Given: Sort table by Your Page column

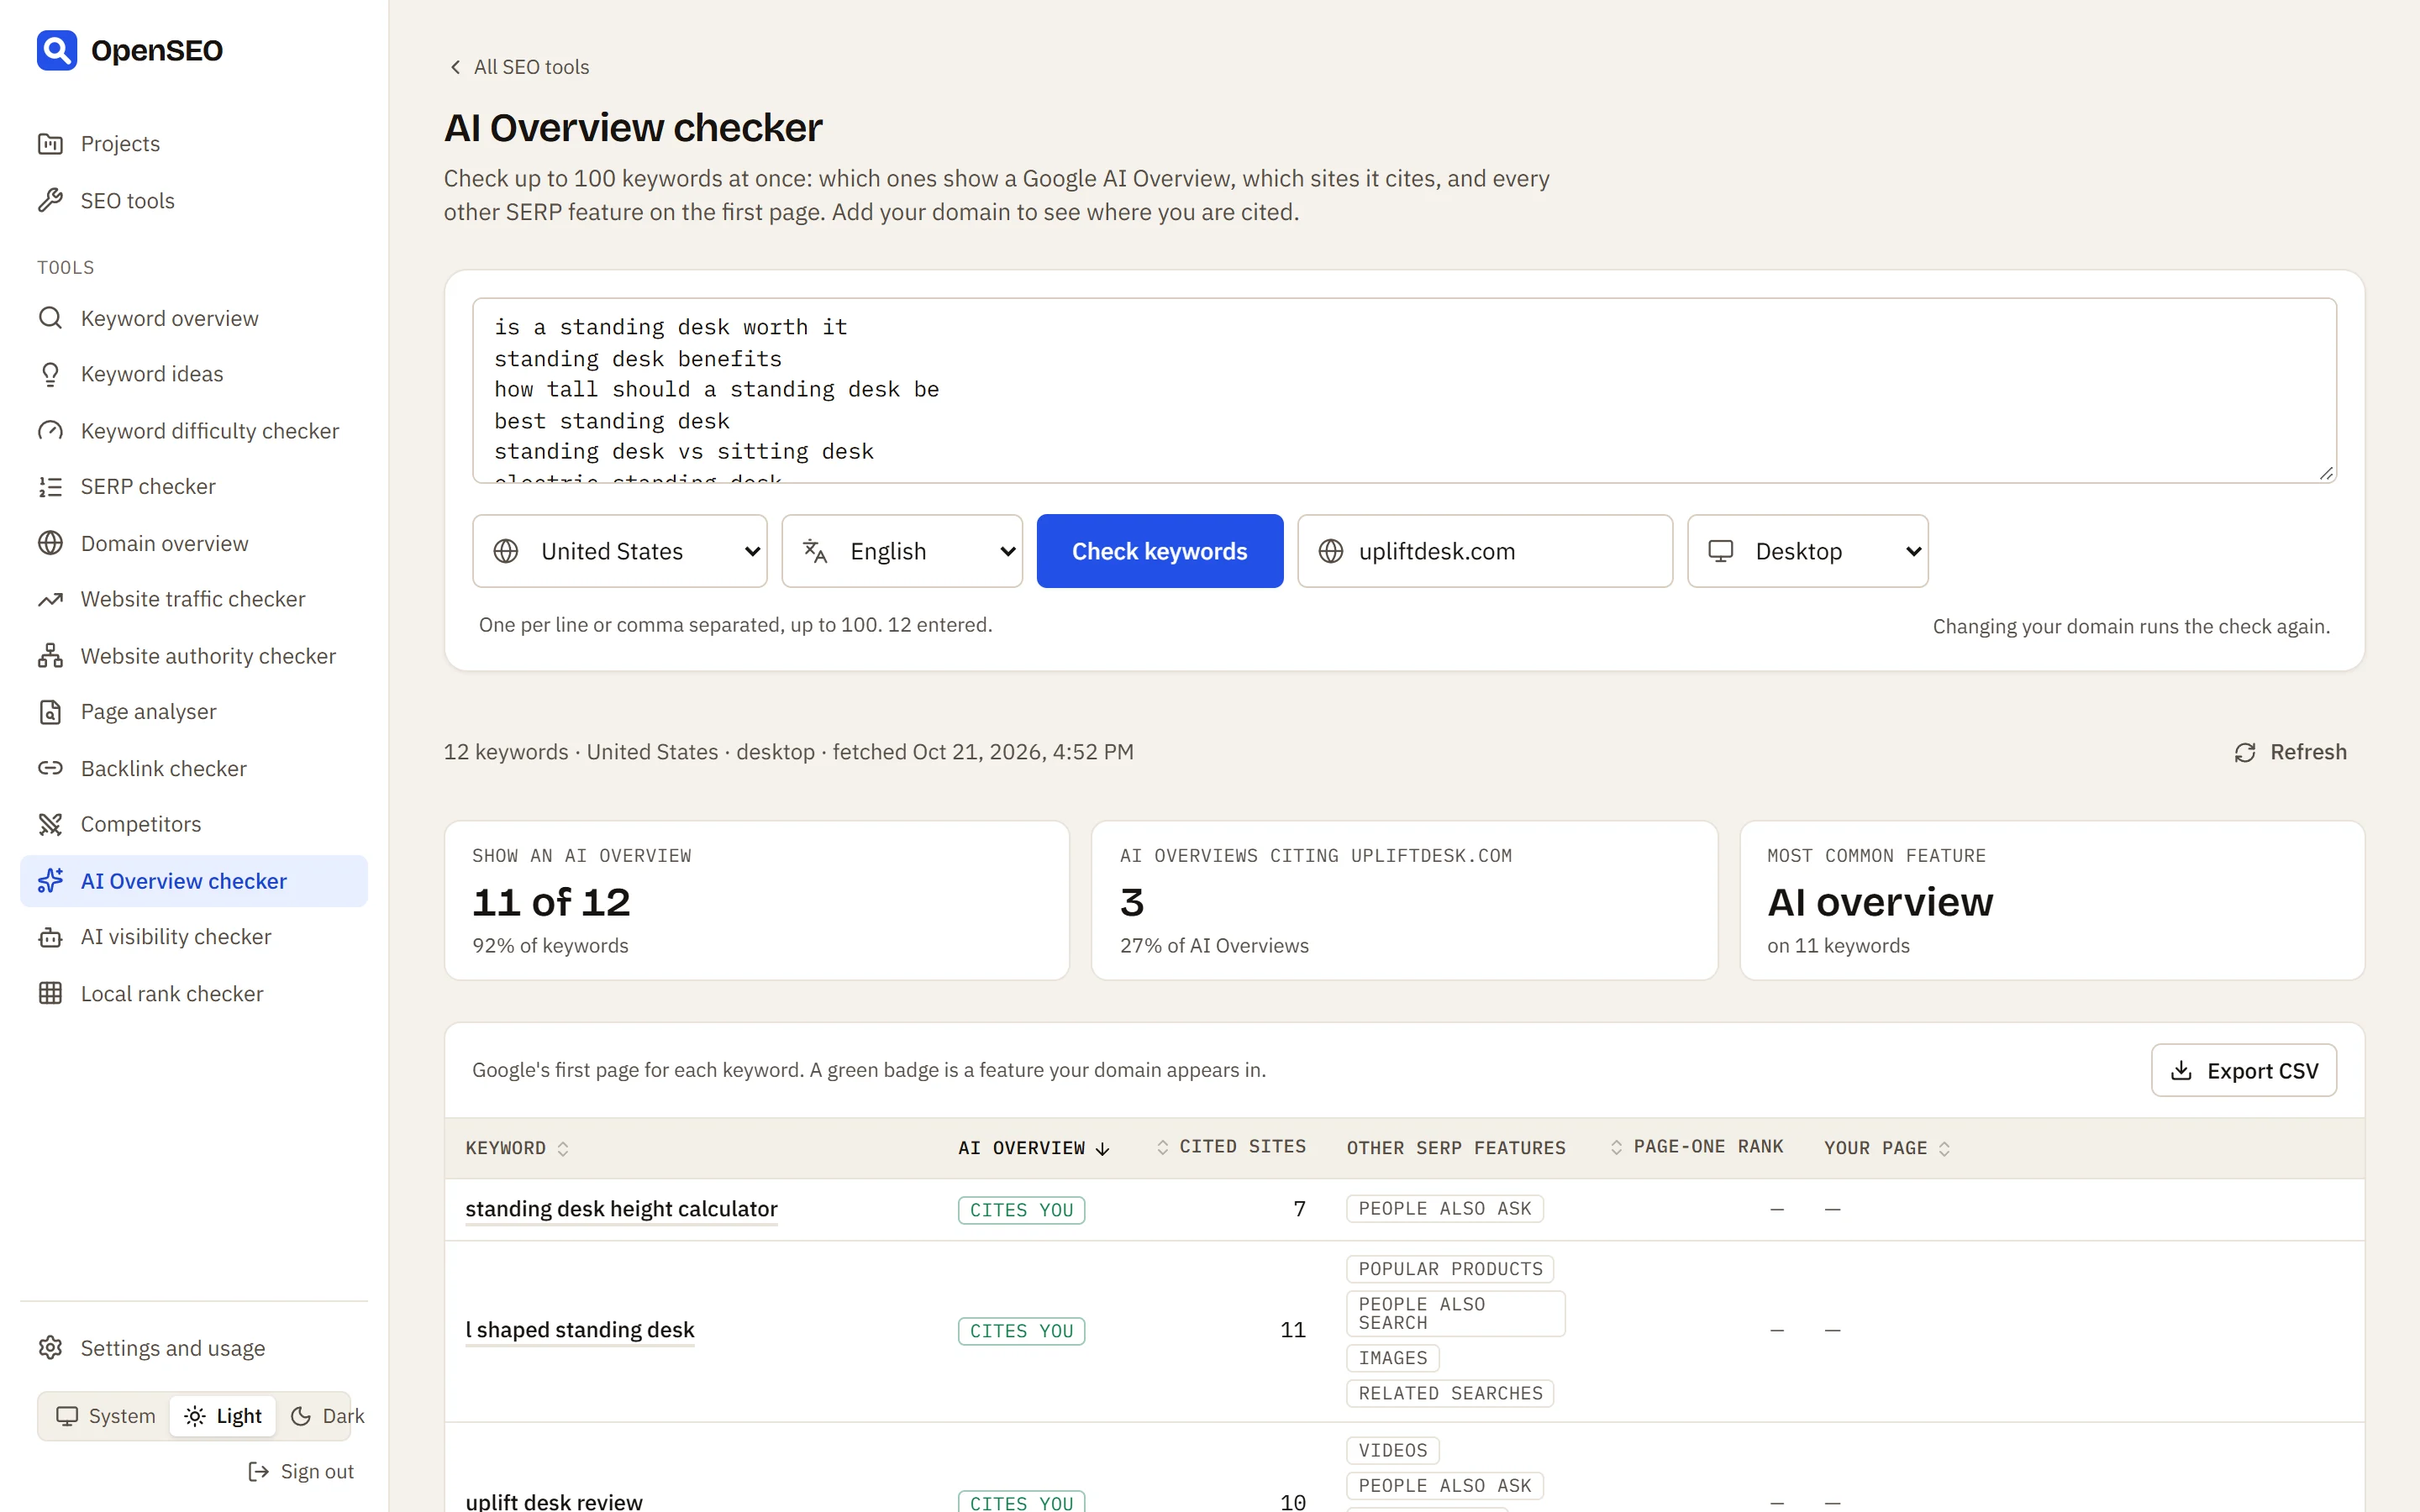Looking at the screenshot, I should click(x=1887, y=1148).
